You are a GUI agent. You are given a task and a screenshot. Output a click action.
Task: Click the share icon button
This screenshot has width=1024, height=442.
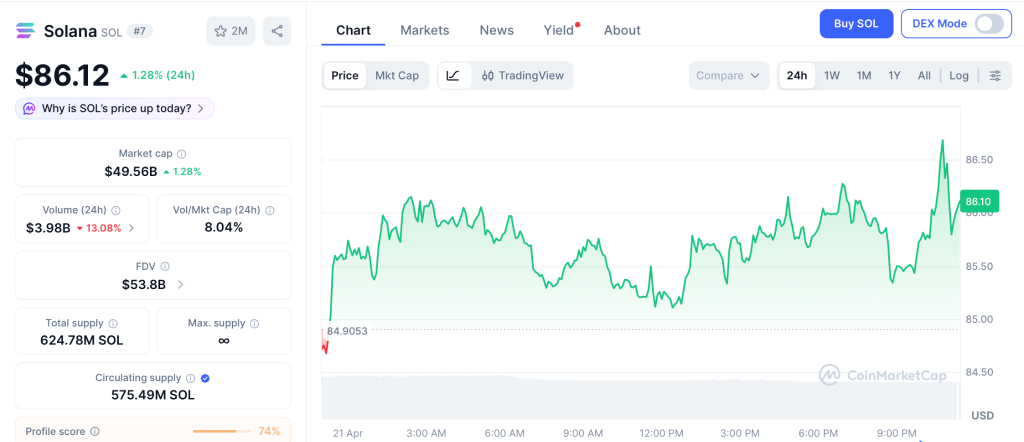tap(277, 31)
